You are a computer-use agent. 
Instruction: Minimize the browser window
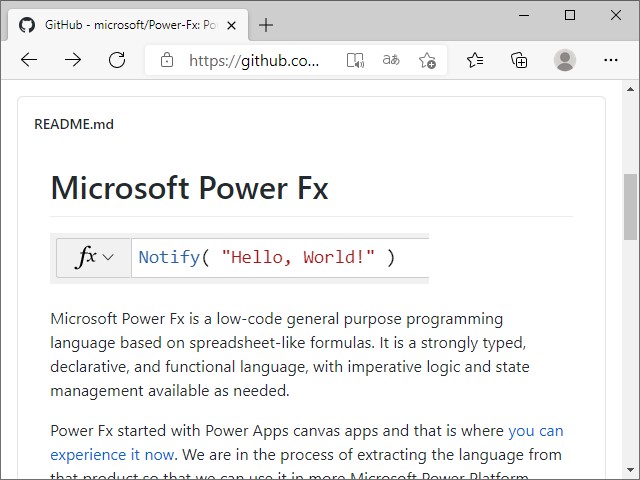coord(524,15)
